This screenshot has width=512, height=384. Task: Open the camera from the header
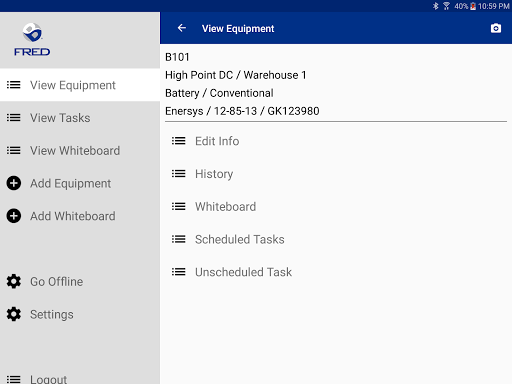pos(496,28)
